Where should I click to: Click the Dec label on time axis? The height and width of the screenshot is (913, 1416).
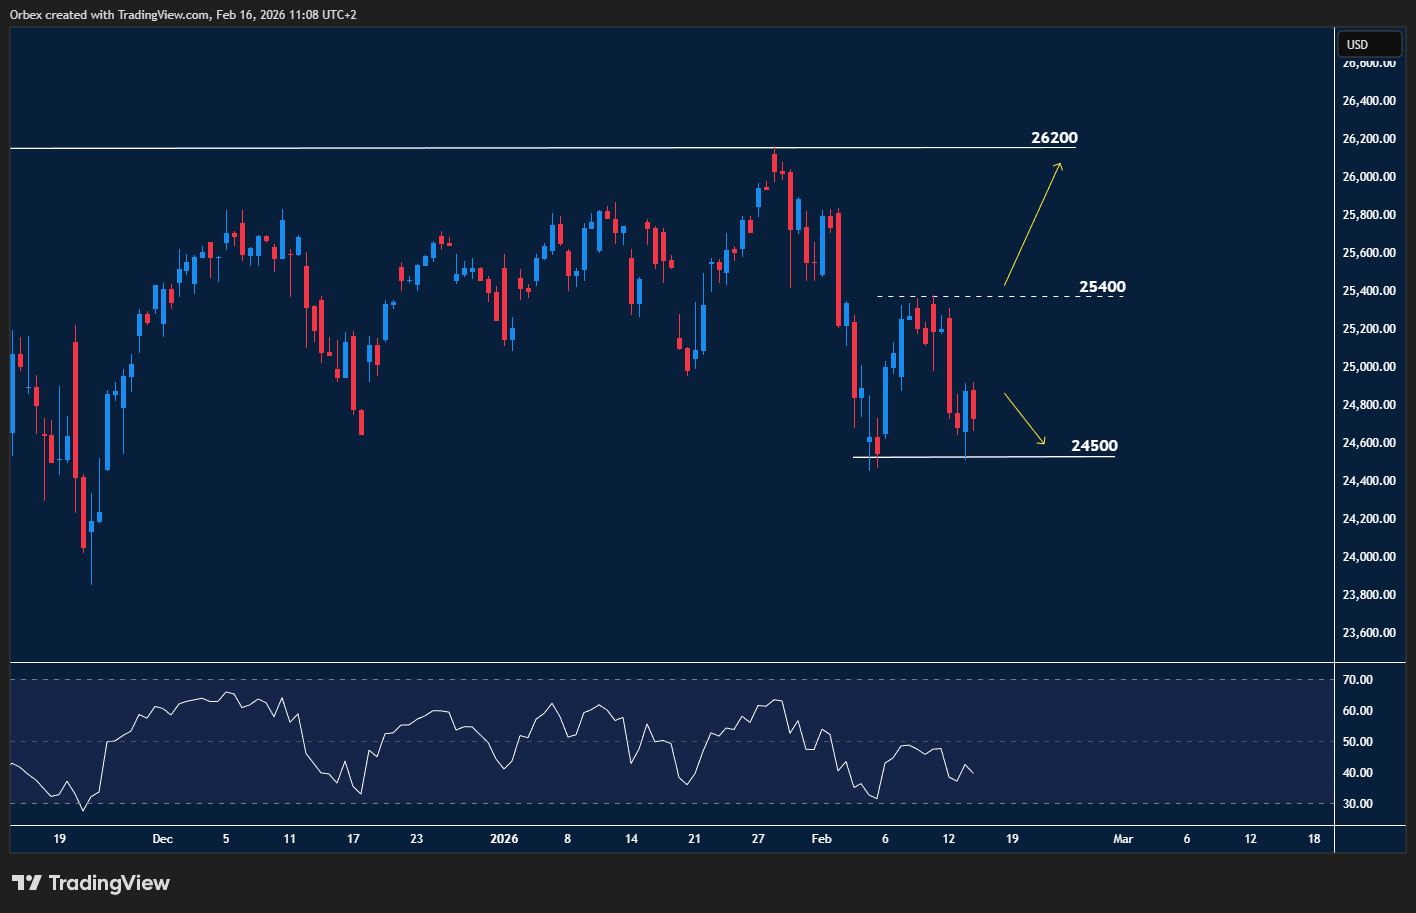coord(162,839)
